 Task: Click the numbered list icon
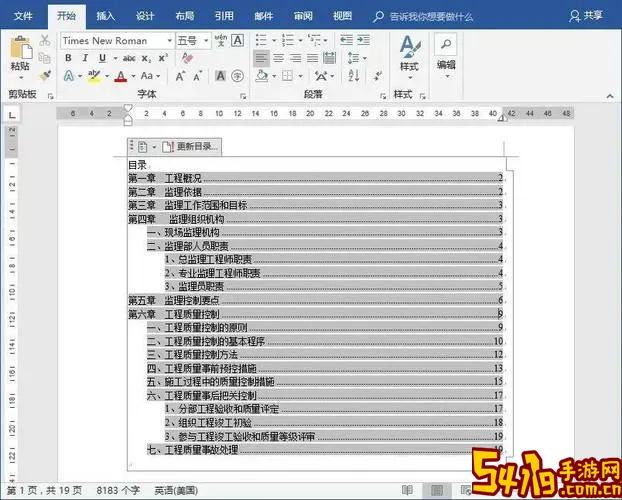tap(288, 40)
